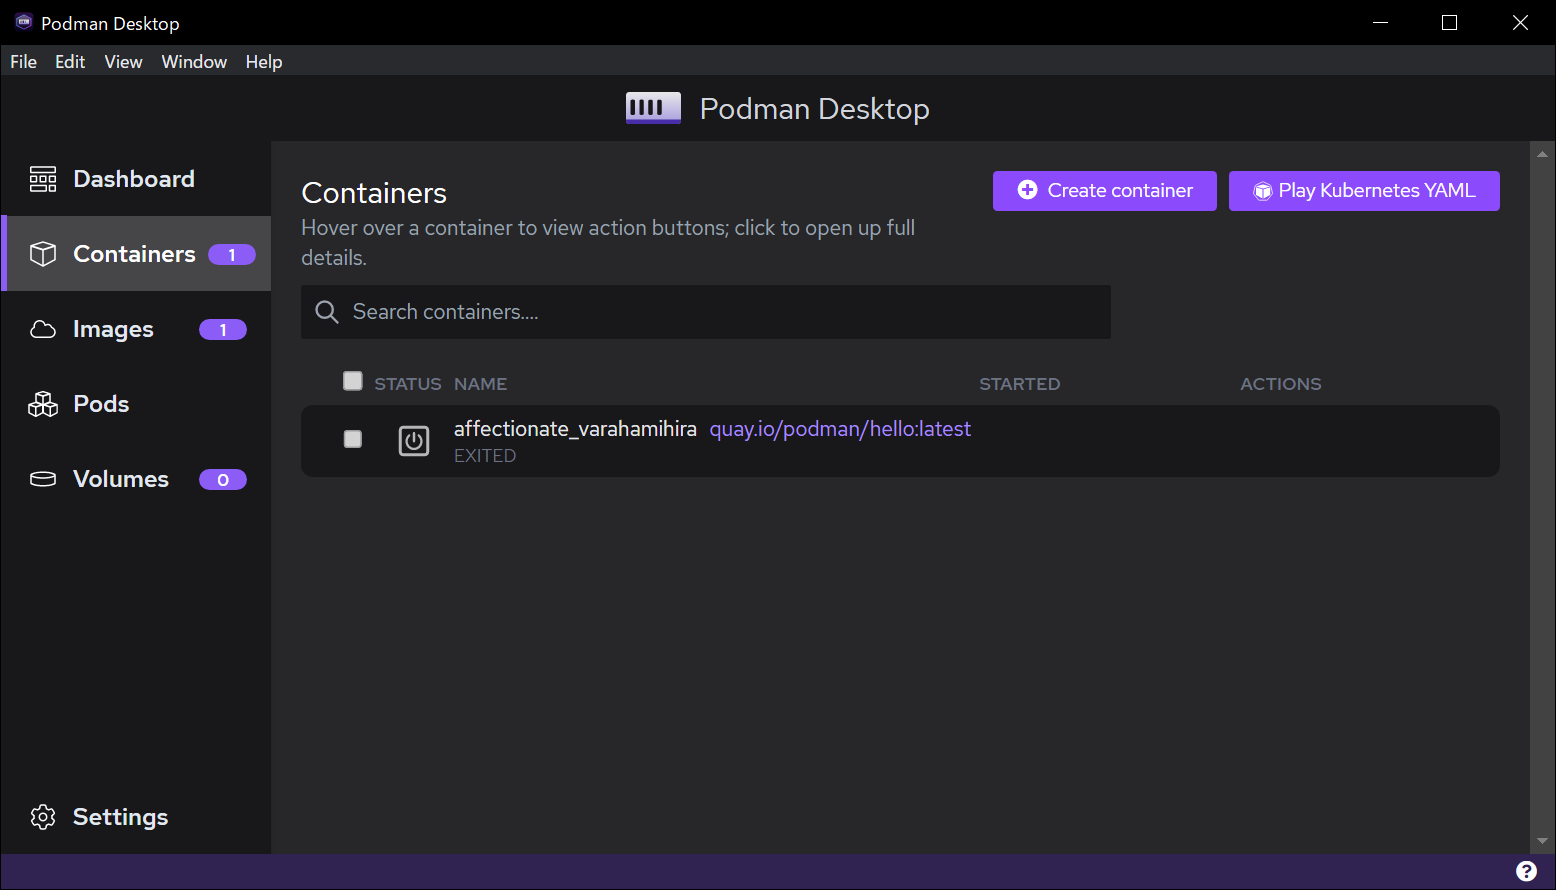The height and width of the screenshot is (890, 1556).
Task: Toggle the select-all containers checkbox
Action: [x=353, y=381]
